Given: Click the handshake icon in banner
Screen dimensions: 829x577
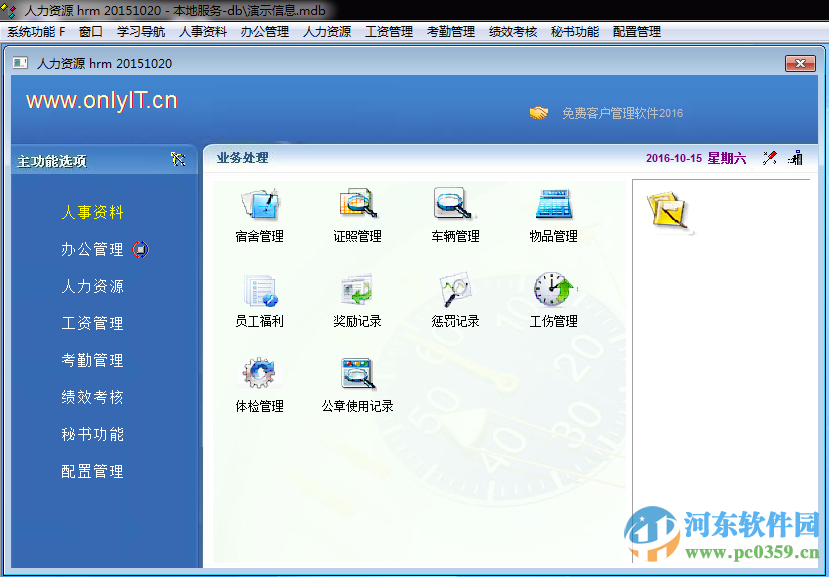Looking at the screenshot, I should coord(539,113).
